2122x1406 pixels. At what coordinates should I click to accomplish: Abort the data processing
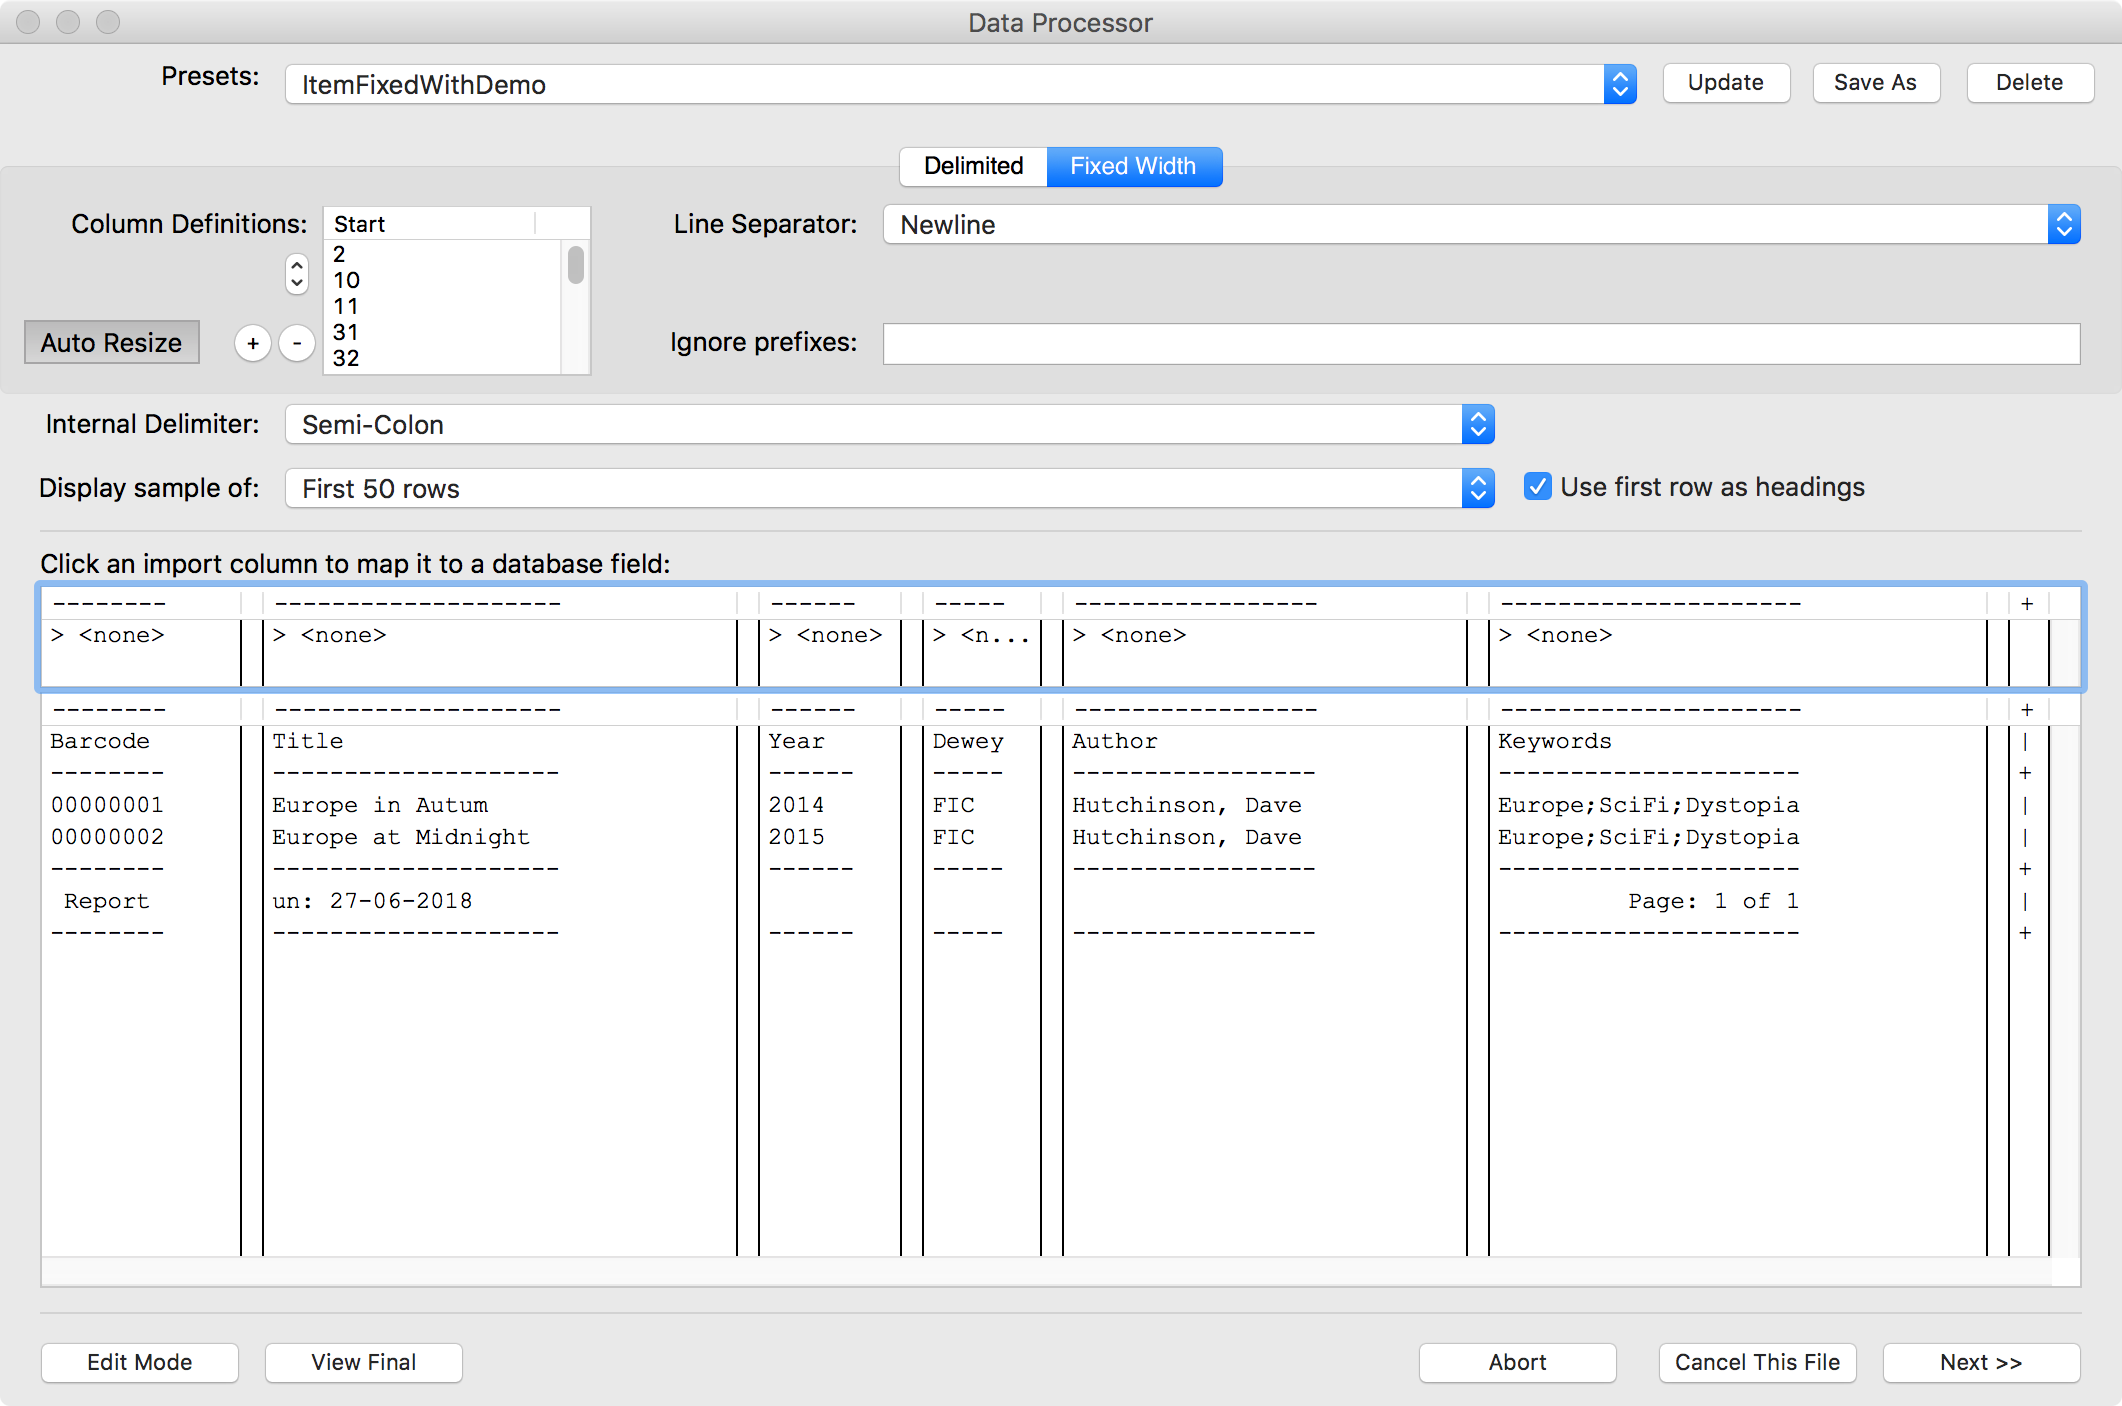[x=1518, y=1362]
